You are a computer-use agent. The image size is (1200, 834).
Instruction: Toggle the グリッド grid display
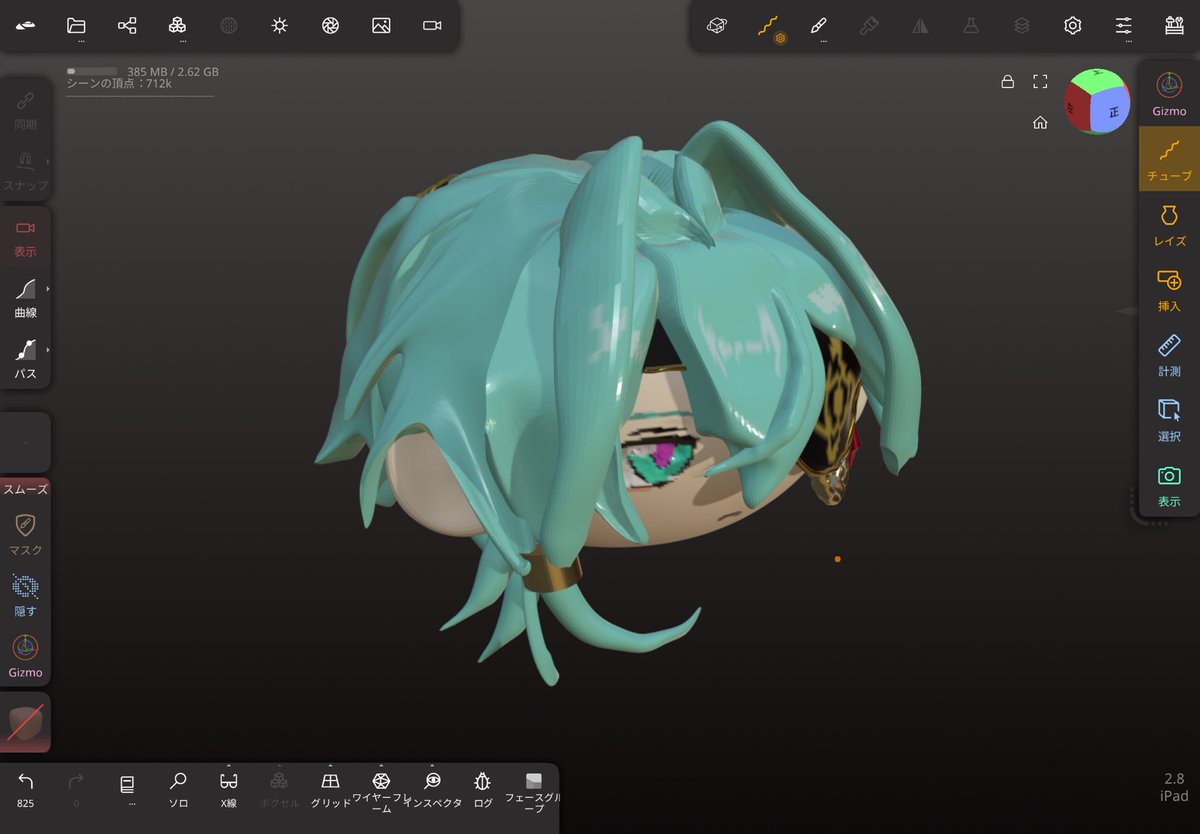tap(331, 788)
